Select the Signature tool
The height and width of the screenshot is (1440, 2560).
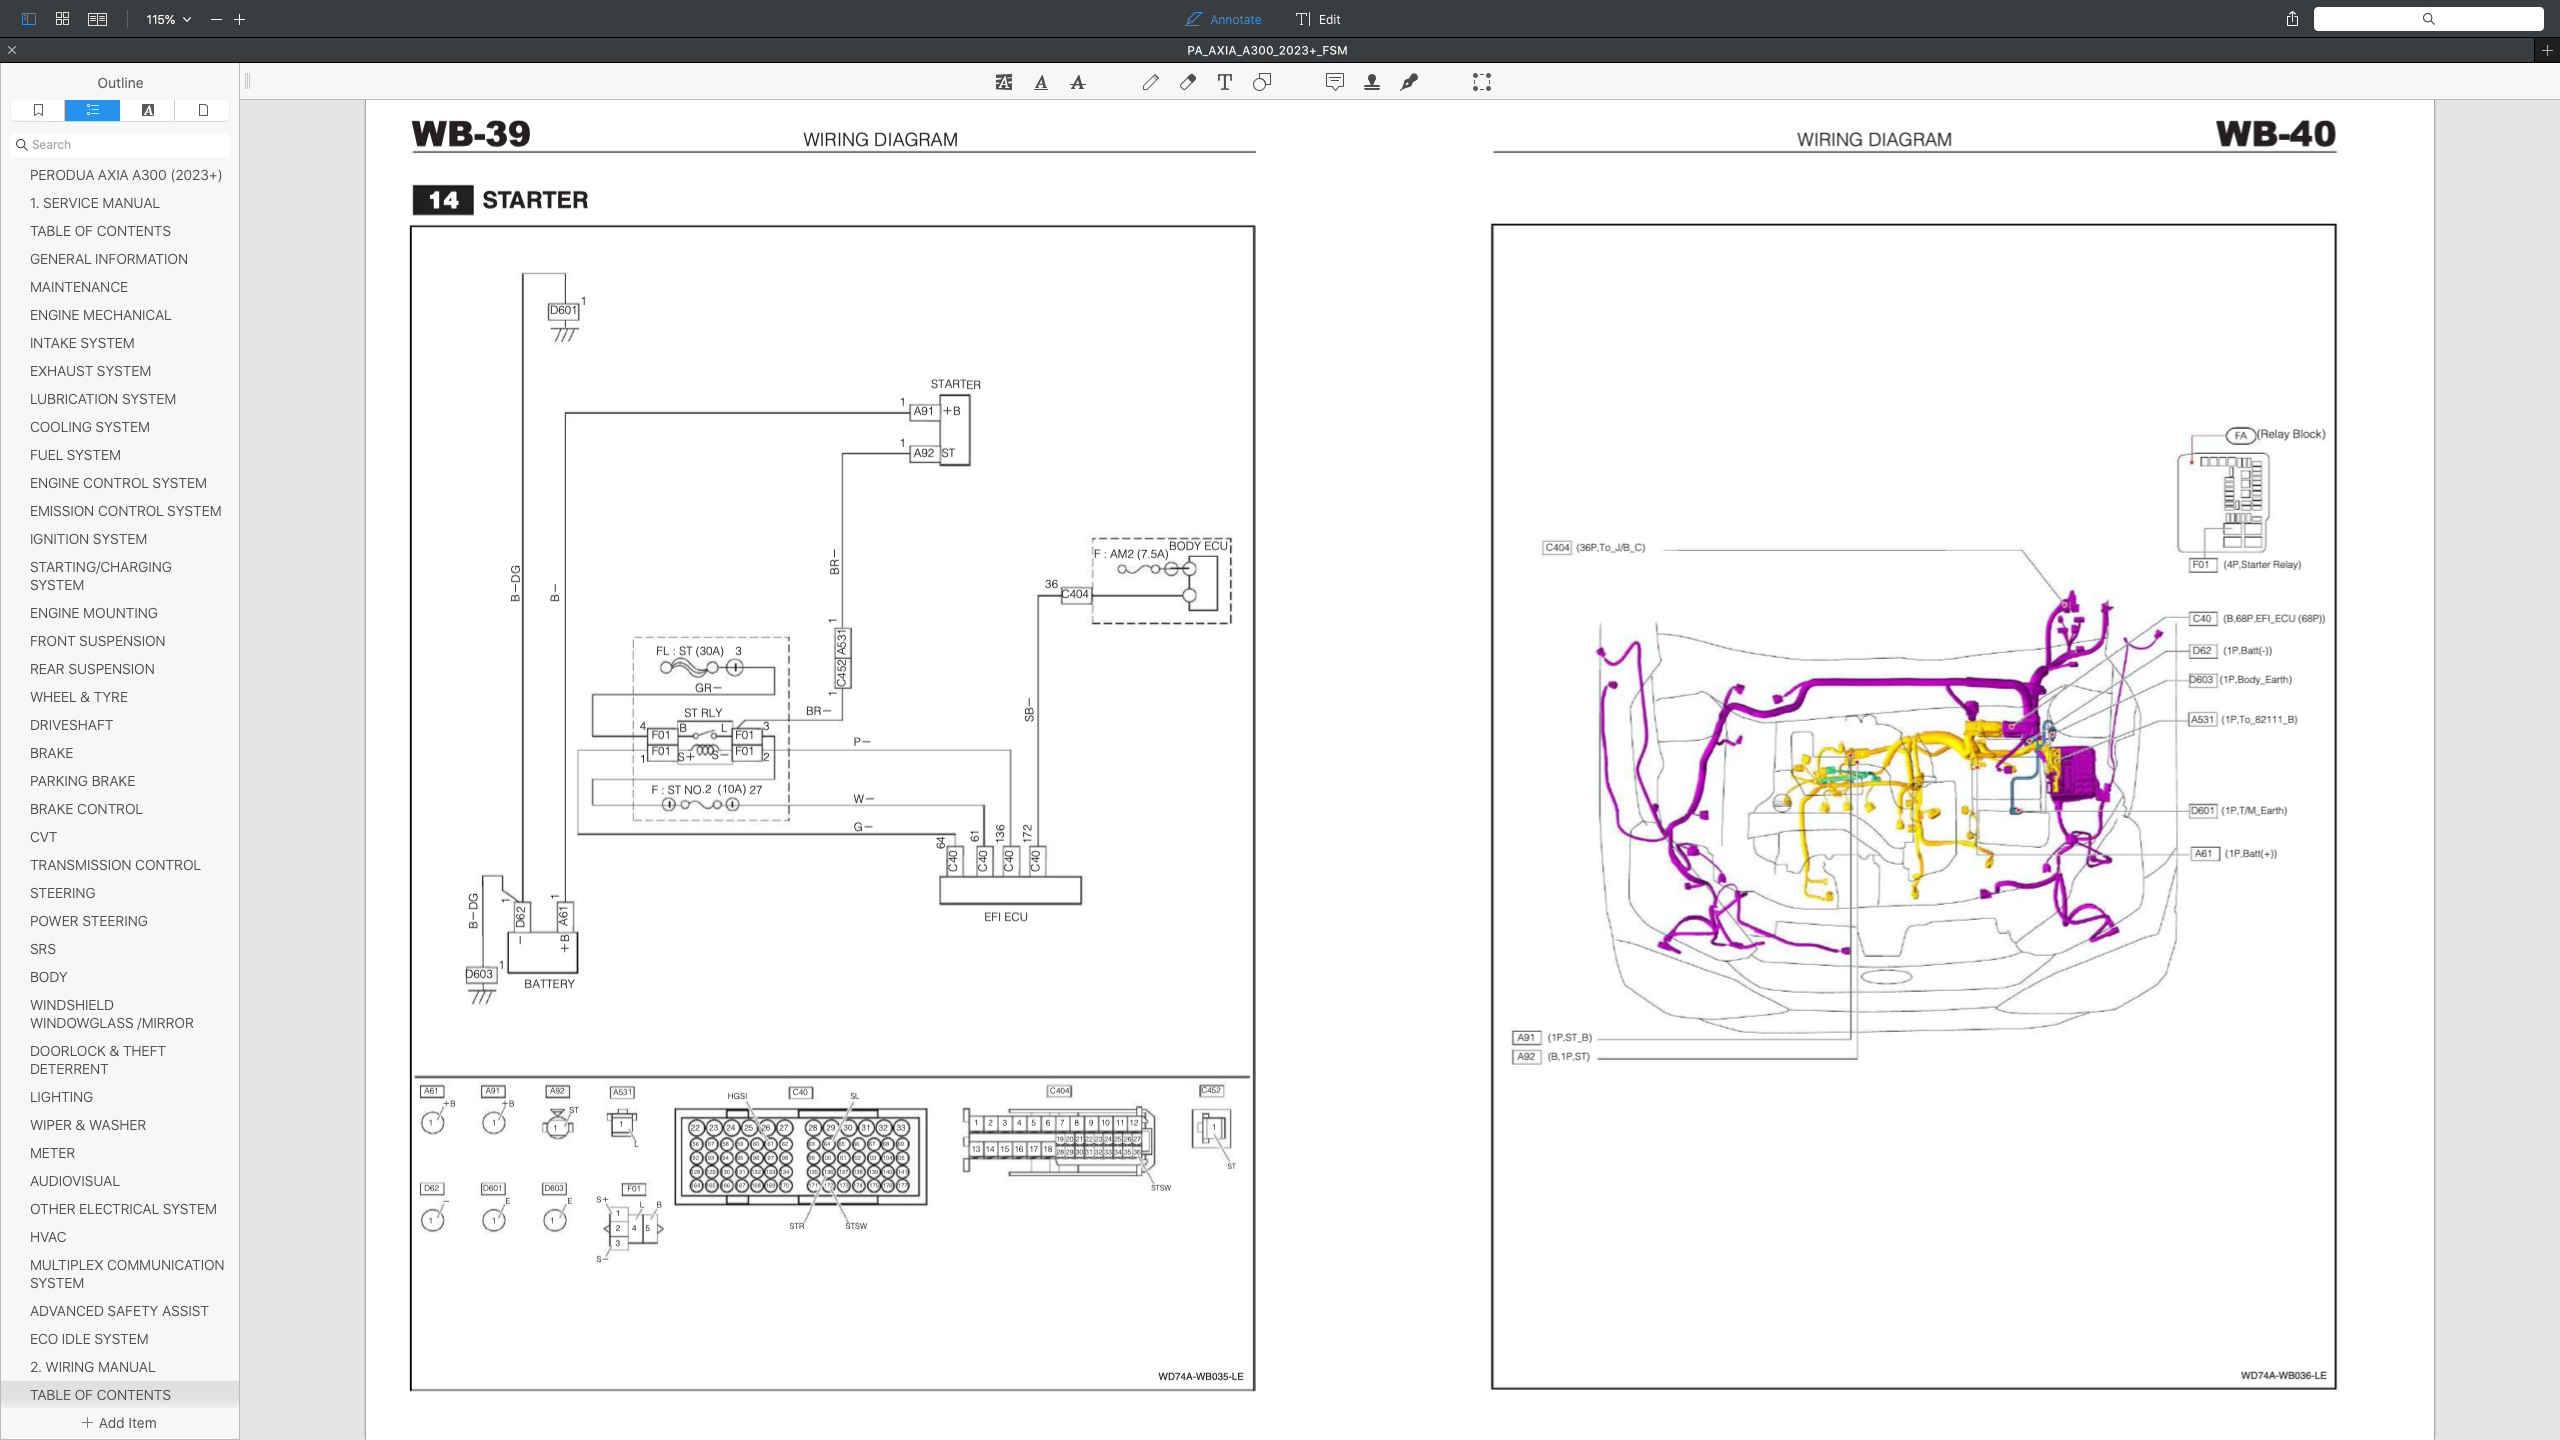click(x=1409, y=82)
